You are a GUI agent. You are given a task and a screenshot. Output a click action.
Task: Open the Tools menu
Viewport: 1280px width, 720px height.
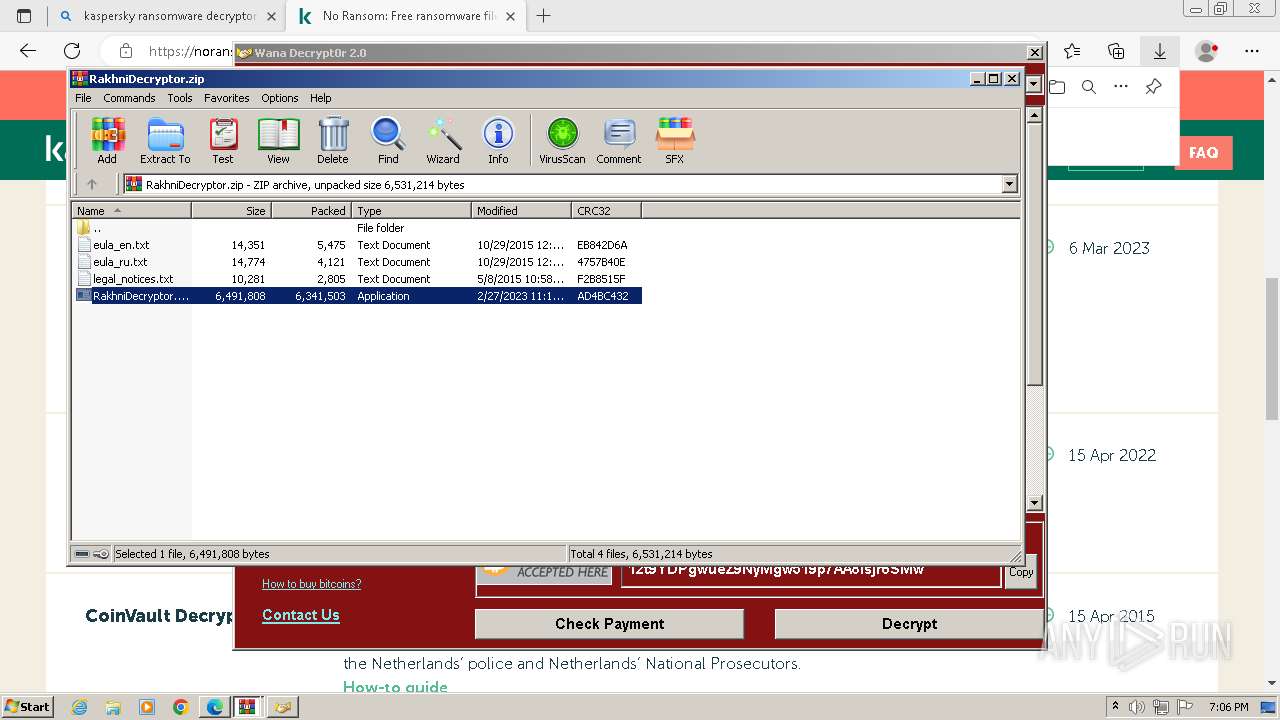(180, 98)
